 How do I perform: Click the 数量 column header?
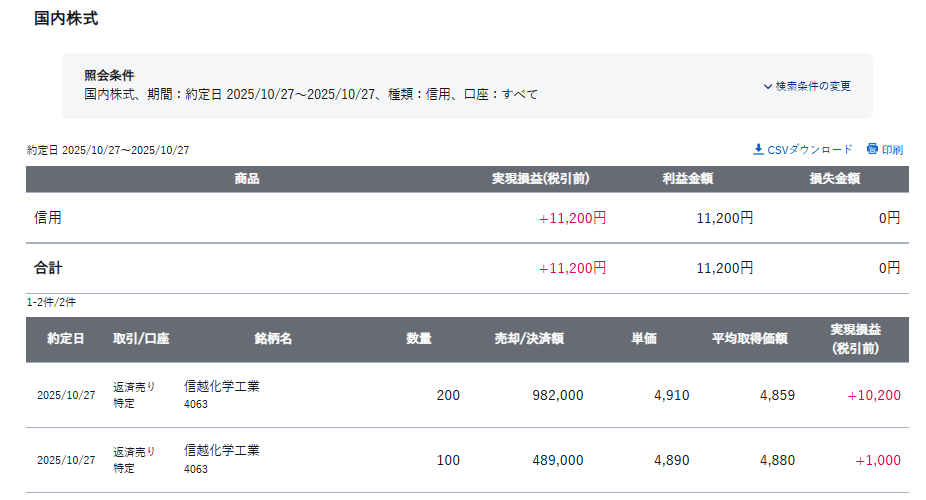click(x=419, y=339)
